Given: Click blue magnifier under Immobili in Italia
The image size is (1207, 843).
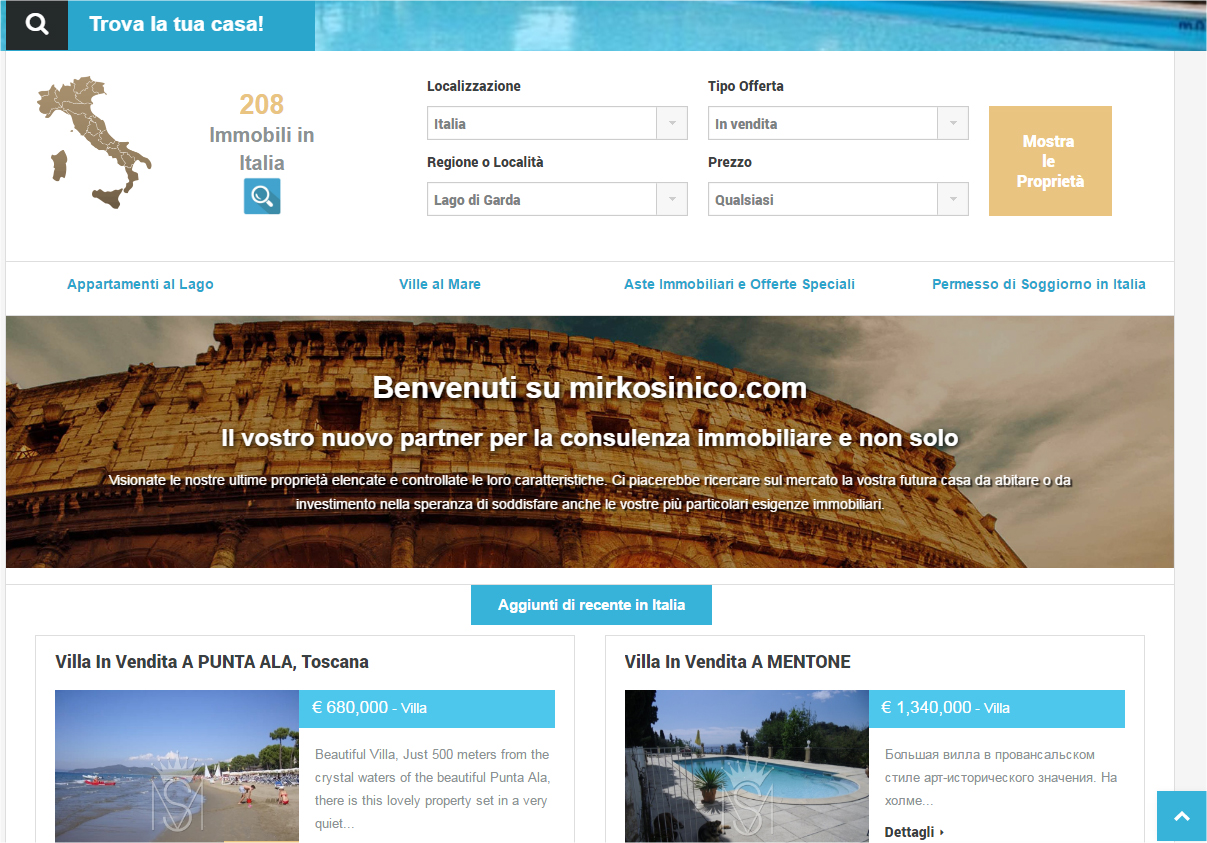Looking at the screenshot, I should pyautogui.click(x=262, y=196).
